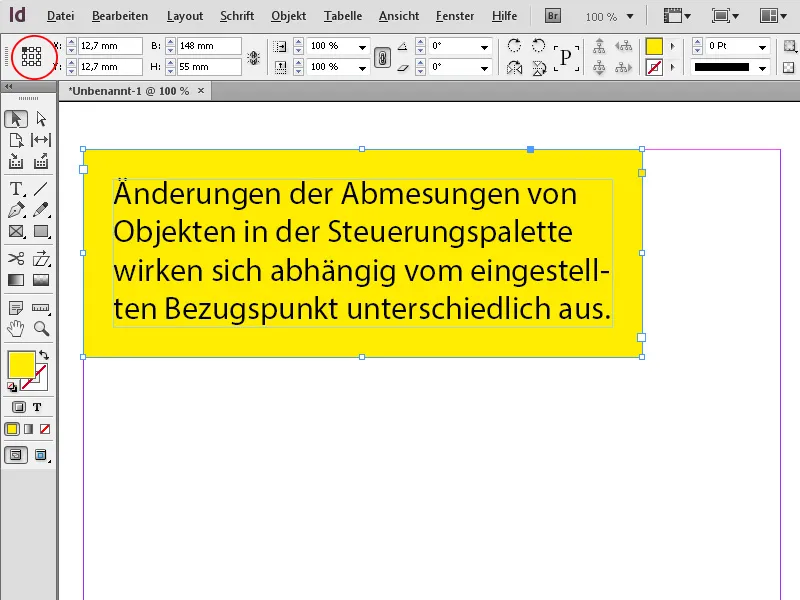Open the Layout menu
Viewport: 800px width, 600px height.
pyautogui.click(x=185, y=16)
